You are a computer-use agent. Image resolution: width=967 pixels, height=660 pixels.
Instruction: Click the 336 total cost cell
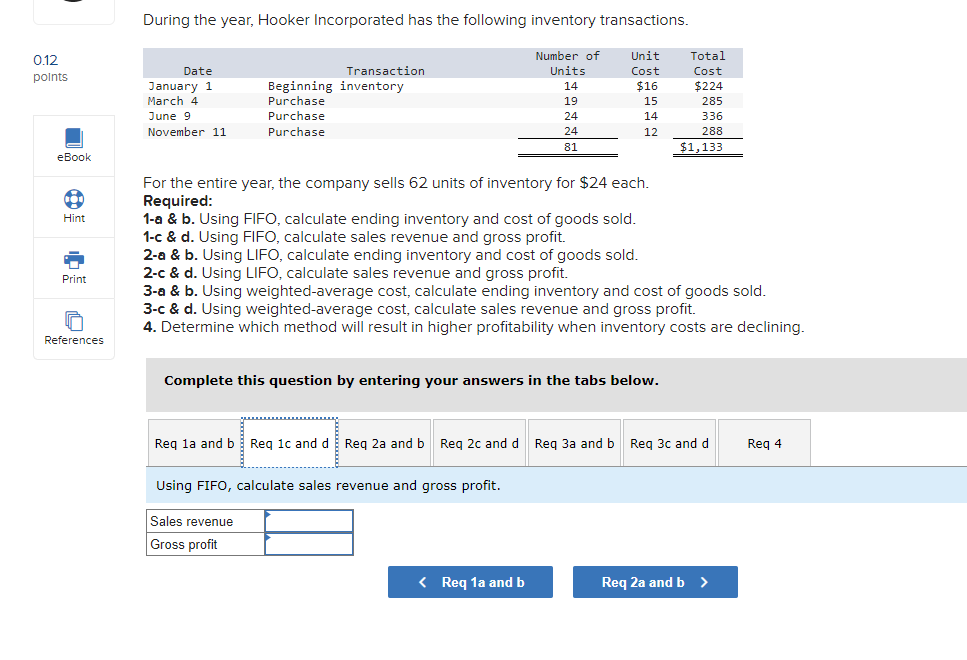[712, 116]
